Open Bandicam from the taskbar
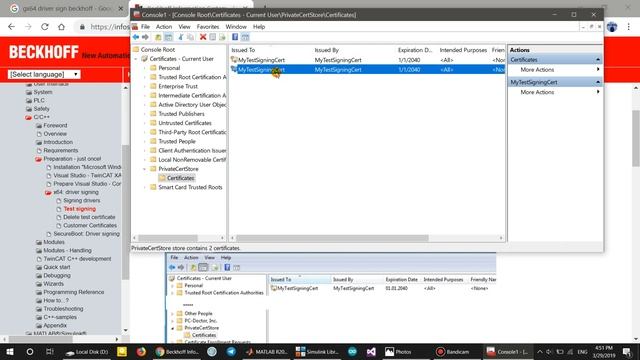This screenshot has height=360, width=640. [452, 352]
